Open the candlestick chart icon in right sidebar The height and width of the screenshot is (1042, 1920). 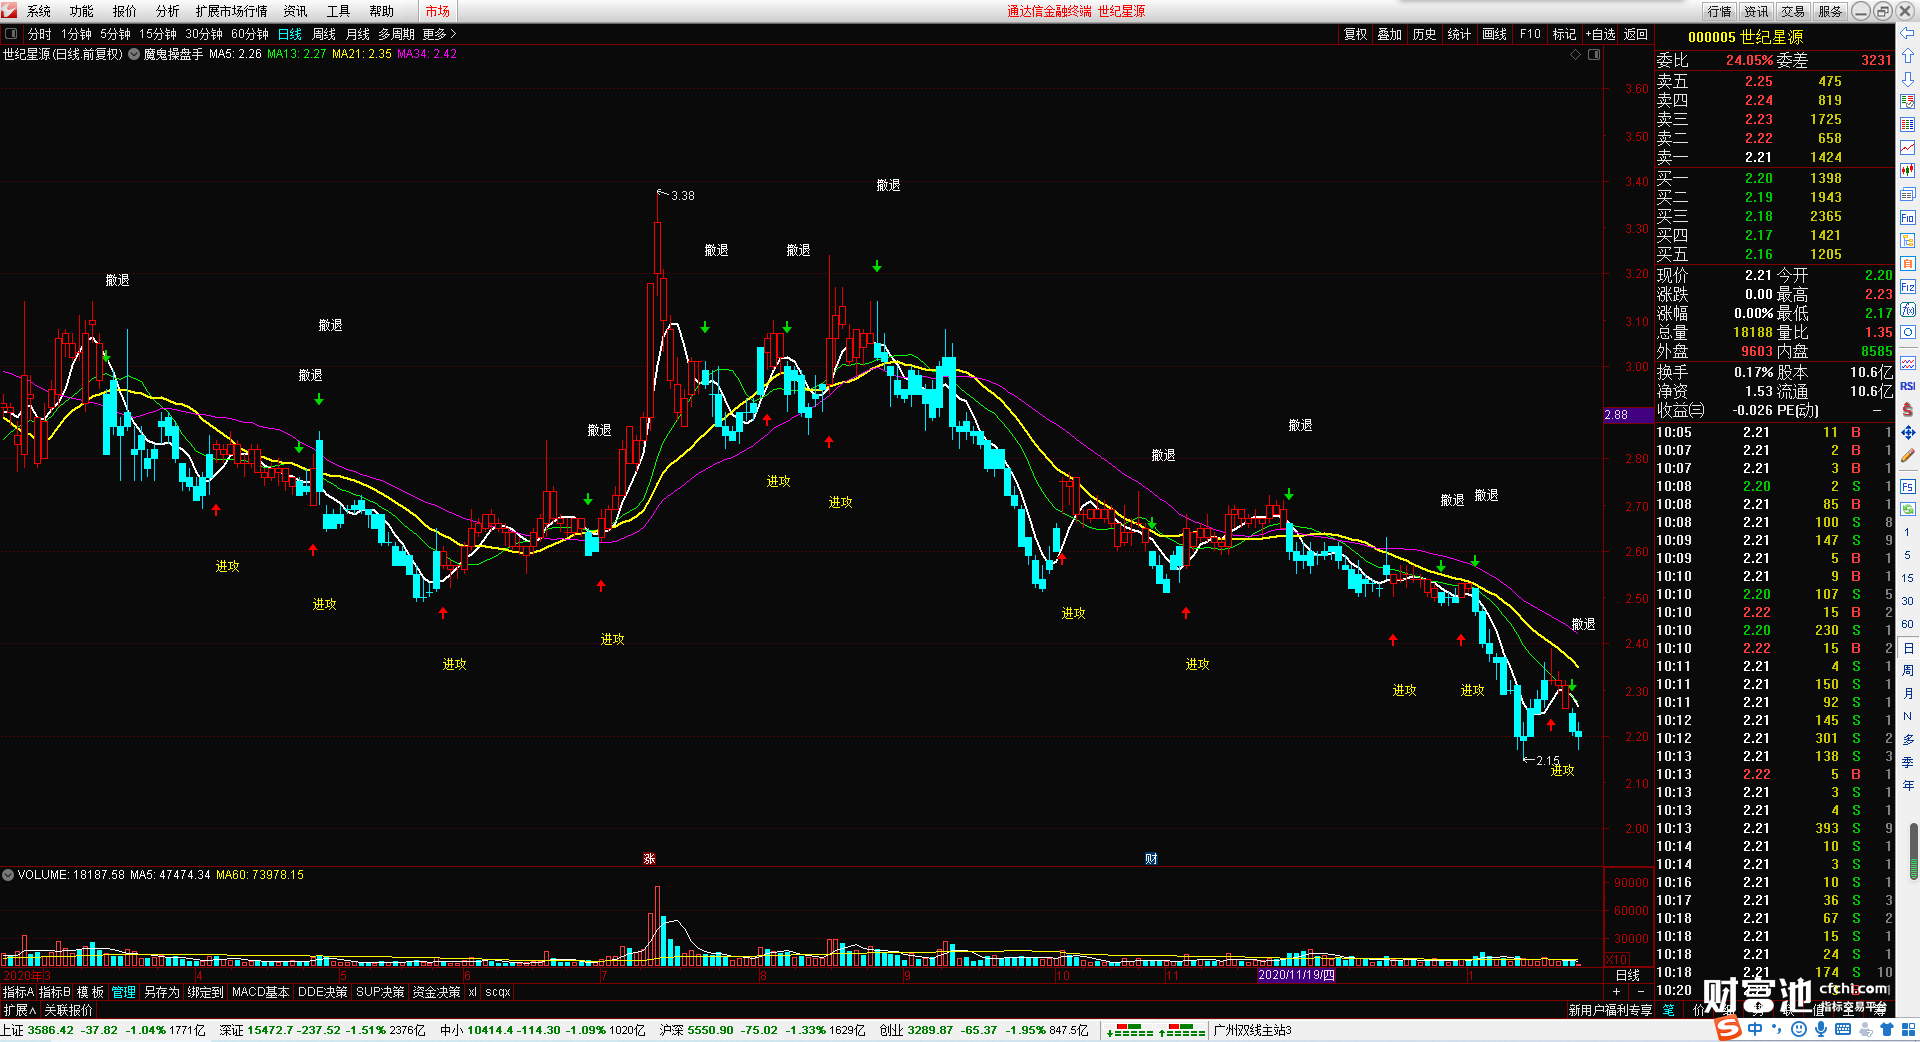point(1908,171)
